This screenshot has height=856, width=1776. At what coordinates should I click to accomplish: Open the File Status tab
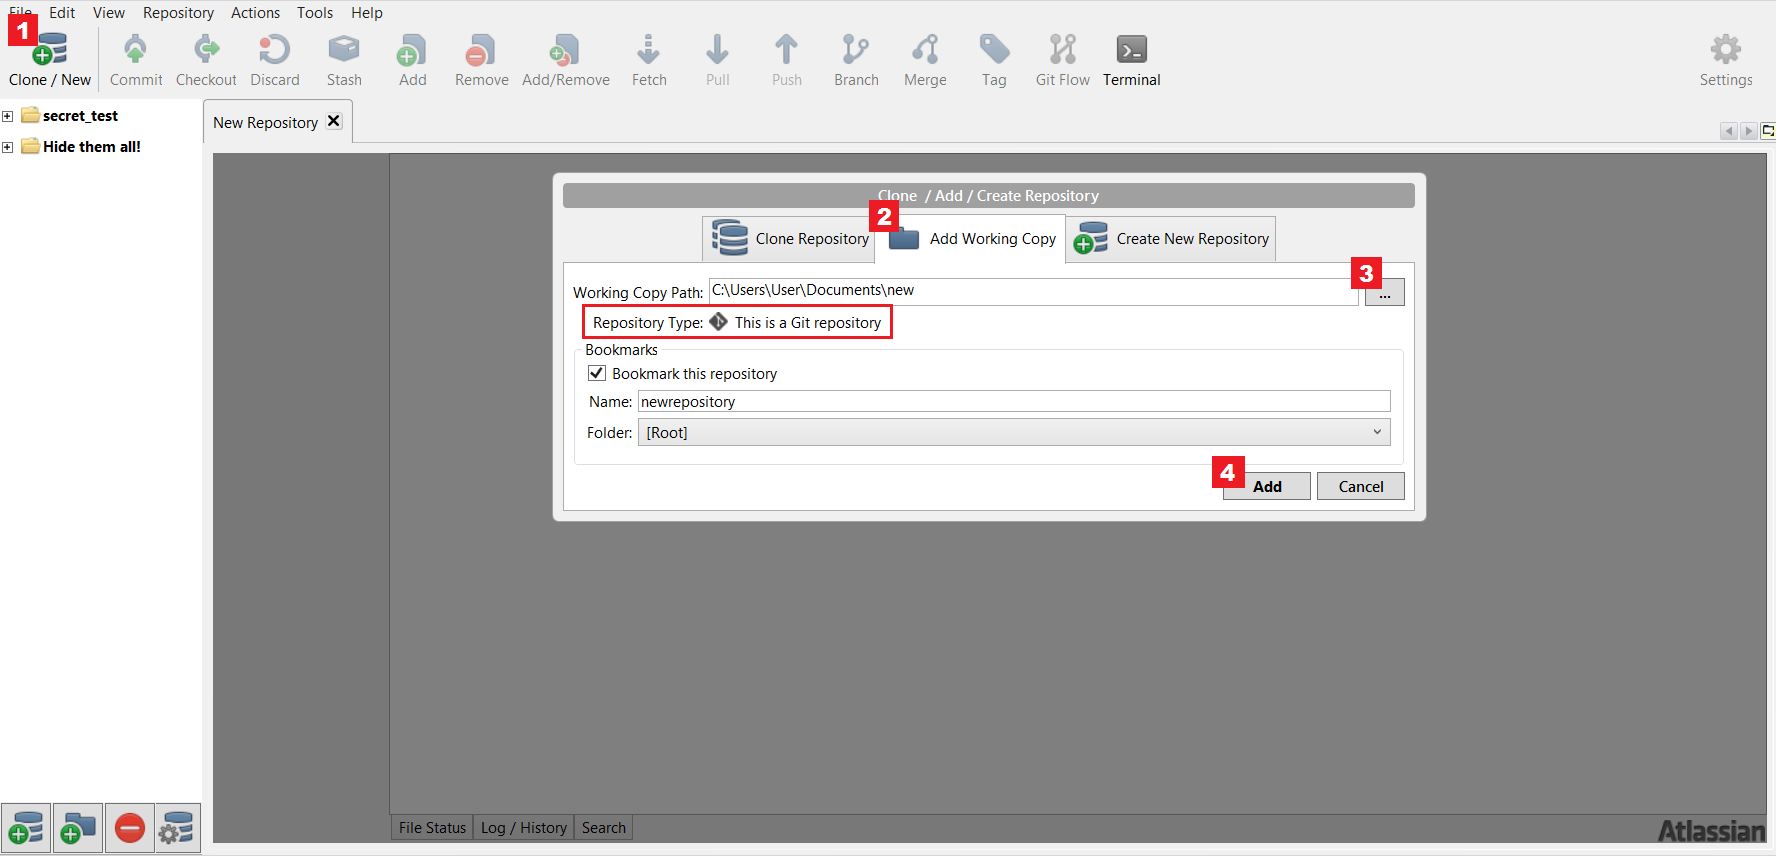click(432, 828)
